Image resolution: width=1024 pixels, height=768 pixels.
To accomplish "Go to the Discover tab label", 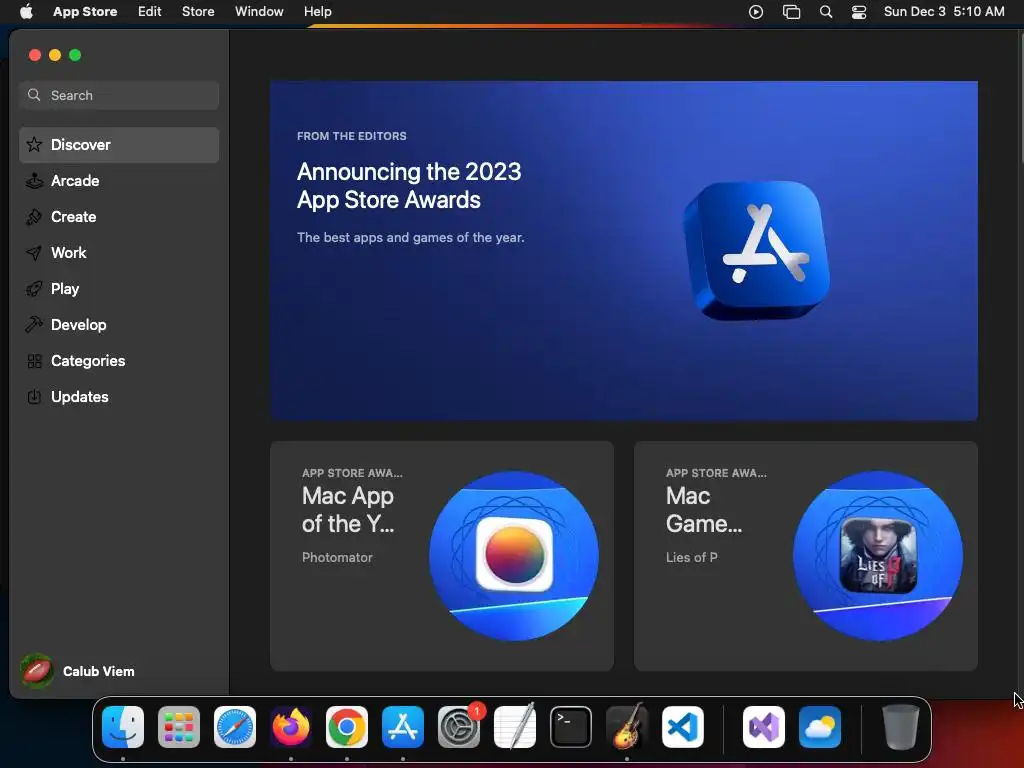I will 80,144.
